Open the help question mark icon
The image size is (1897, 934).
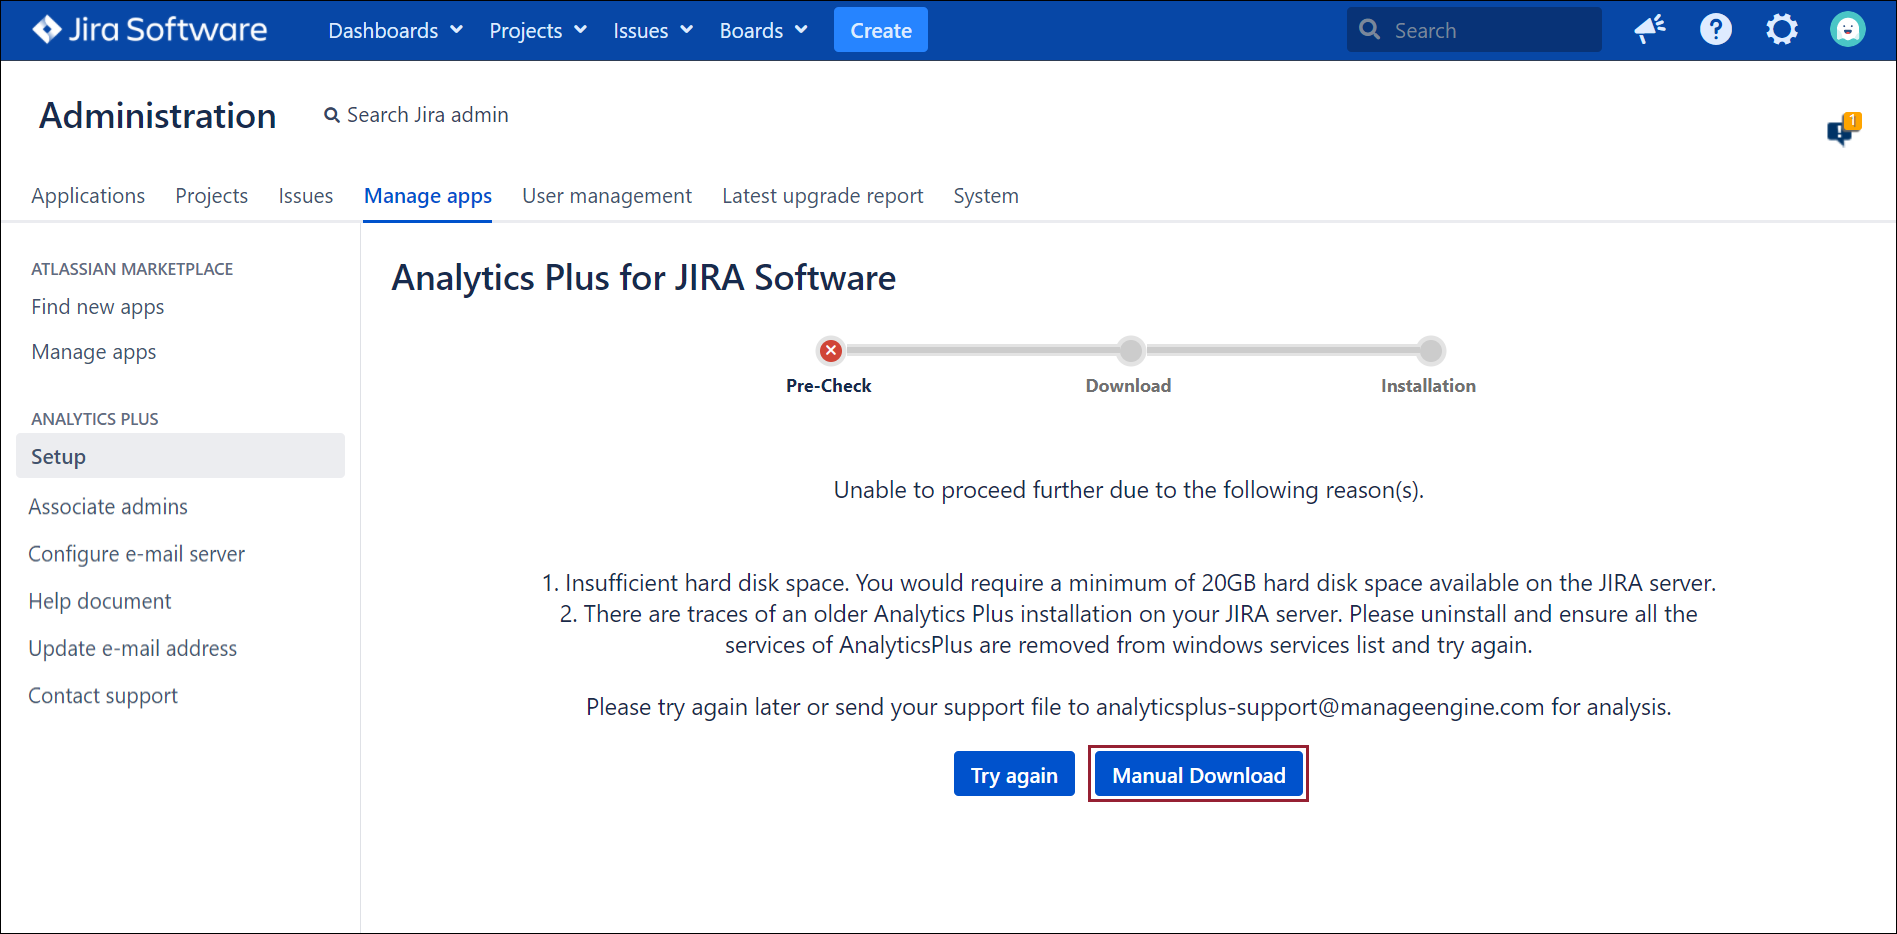point(1715,30)
